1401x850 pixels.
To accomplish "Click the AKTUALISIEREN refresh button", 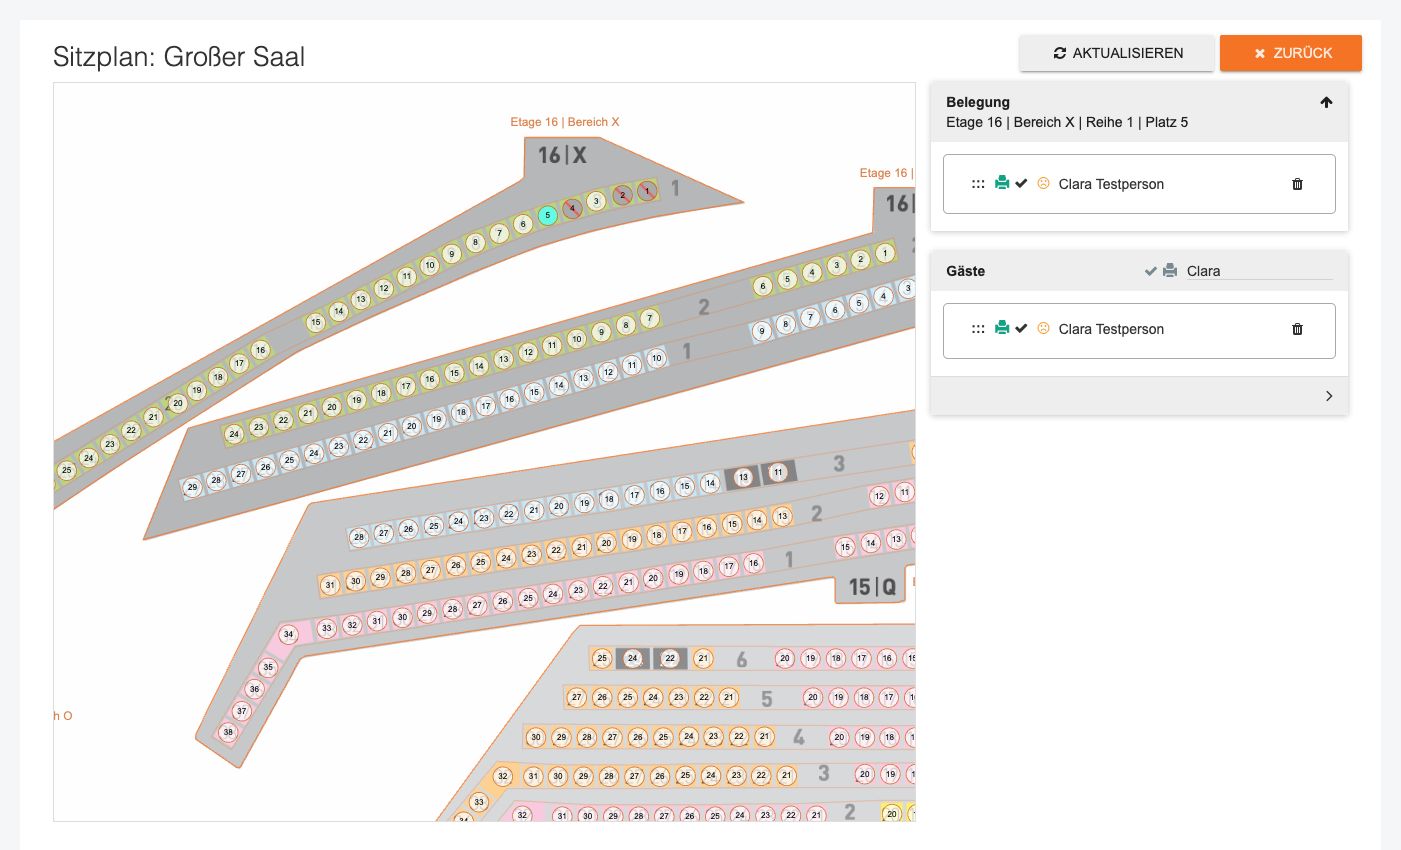I will pos(1117,53).
